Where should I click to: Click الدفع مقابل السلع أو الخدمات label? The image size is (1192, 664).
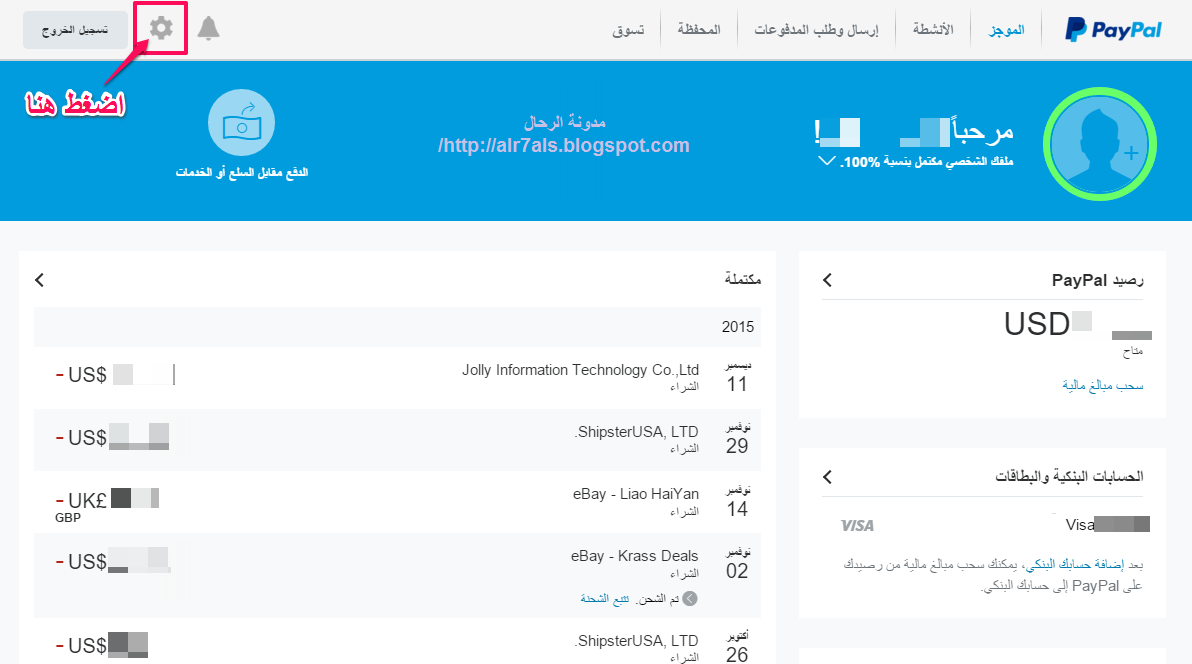click(242, 173)
